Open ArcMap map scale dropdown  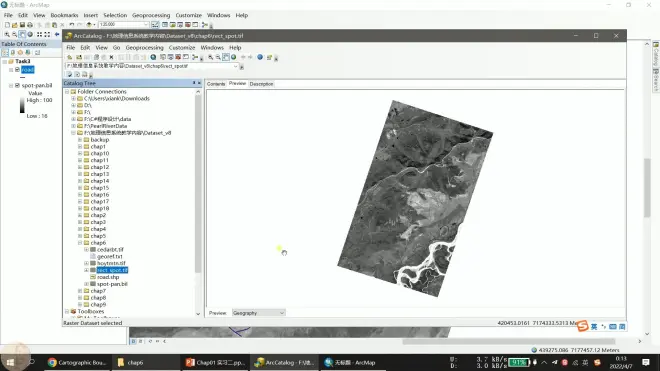coord(146,25)
